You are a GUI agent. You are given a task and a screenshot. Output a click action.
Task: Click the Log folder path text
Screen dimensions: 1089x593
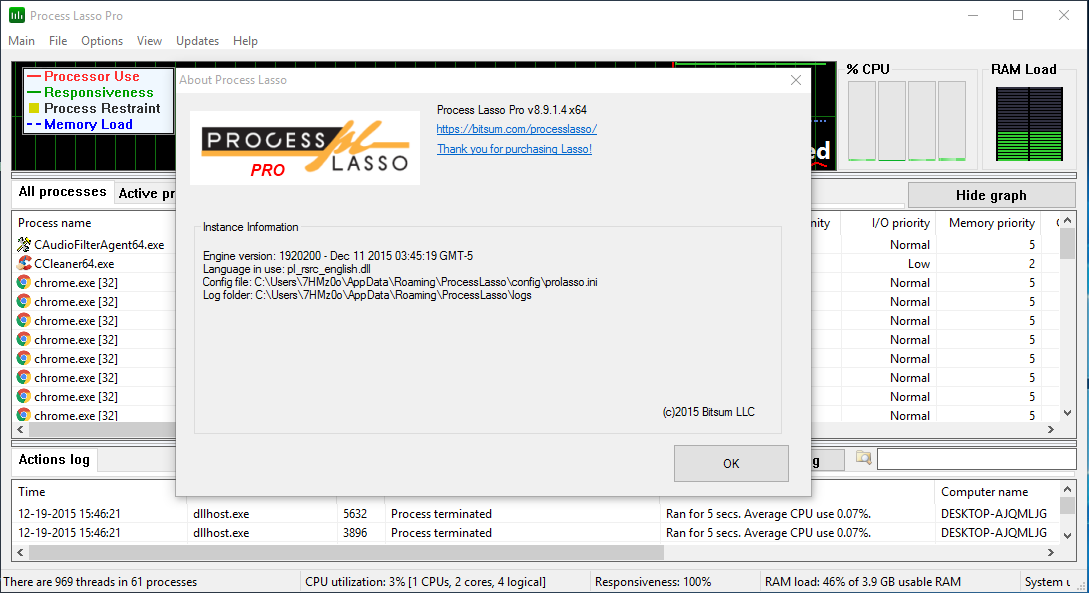click(x=367, y=295)
